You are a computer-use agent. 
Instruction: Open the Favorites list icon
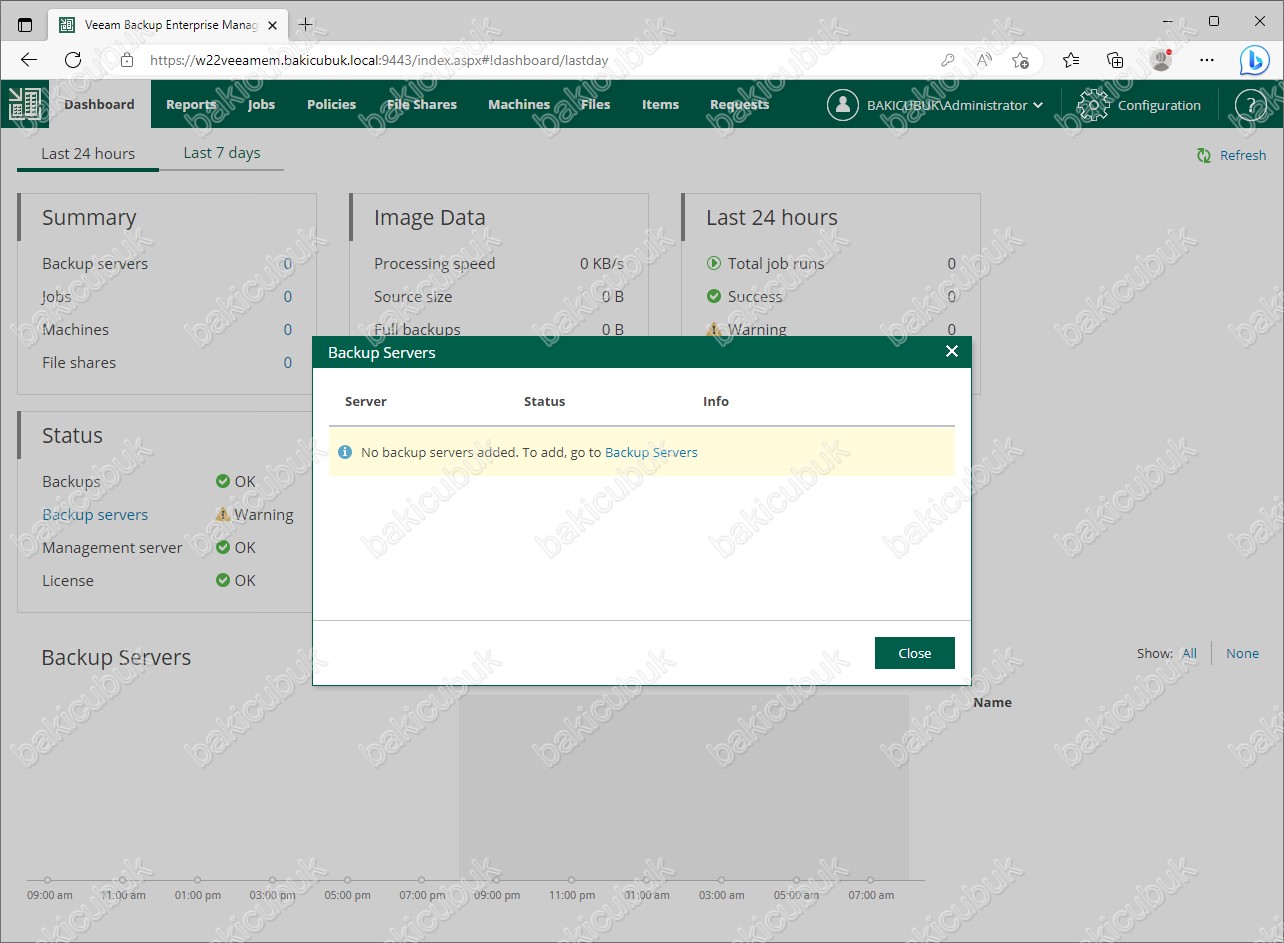tap(1071, 60)
